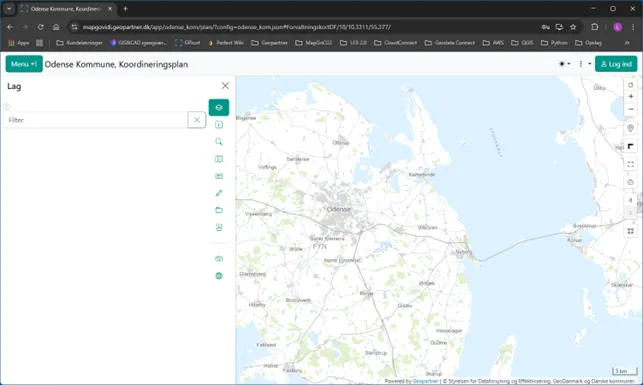This screenshot has height=385, width=643.
Task: Close the Lag panel
Action: [225, 86]
